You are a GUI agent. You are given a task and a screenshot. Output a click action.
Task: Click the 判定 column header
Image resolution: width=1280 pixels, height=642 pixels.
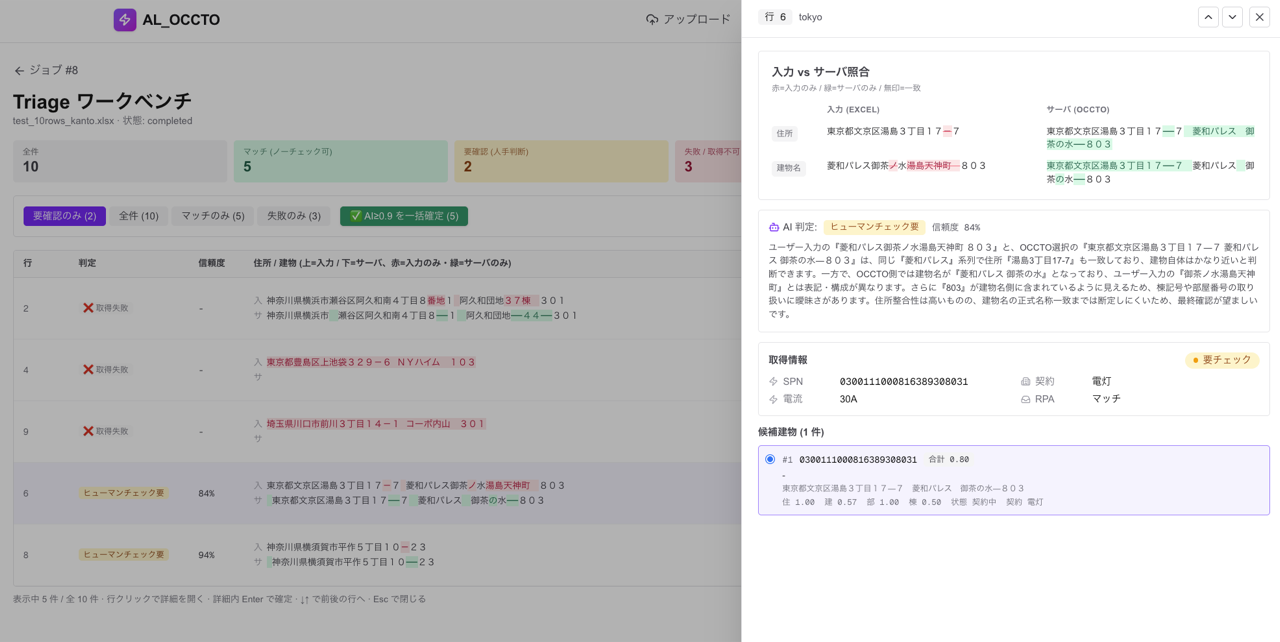pyautogui.click(x=88, y=263)
